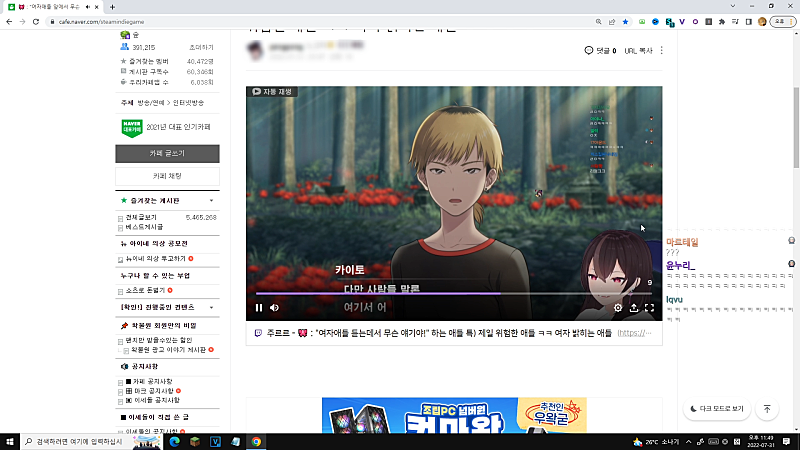Open media control playlist icon
The width and height of the screenshot is (800, 450).
735,22
